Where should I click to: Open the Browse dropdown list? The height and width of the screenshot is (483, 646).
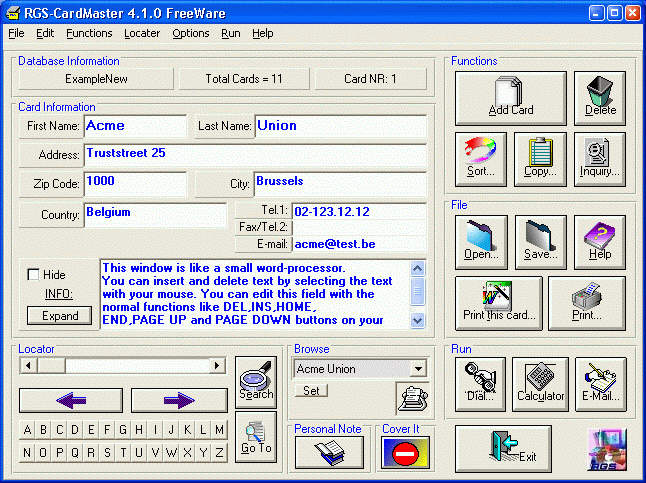point(418,369)
